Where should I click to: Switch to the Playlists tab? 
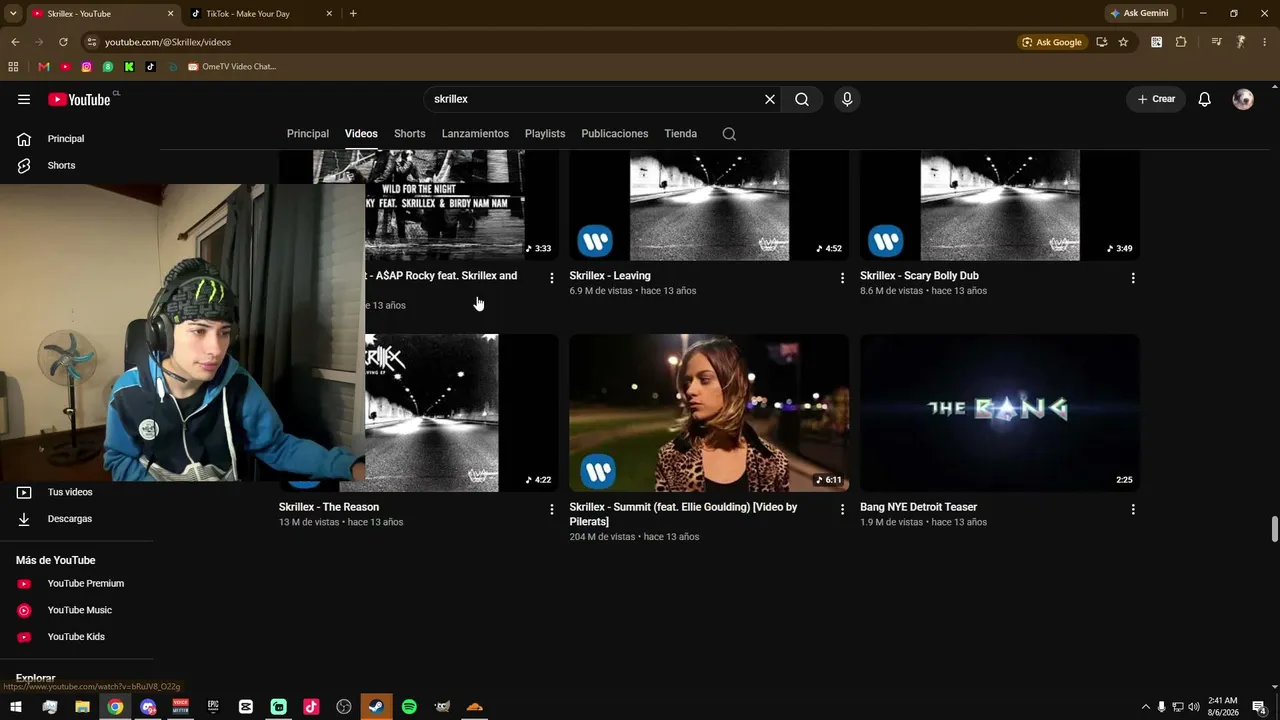545,134
